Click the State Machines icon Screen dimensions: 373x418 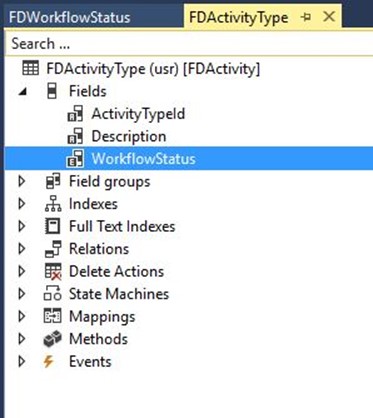(53, 294)
